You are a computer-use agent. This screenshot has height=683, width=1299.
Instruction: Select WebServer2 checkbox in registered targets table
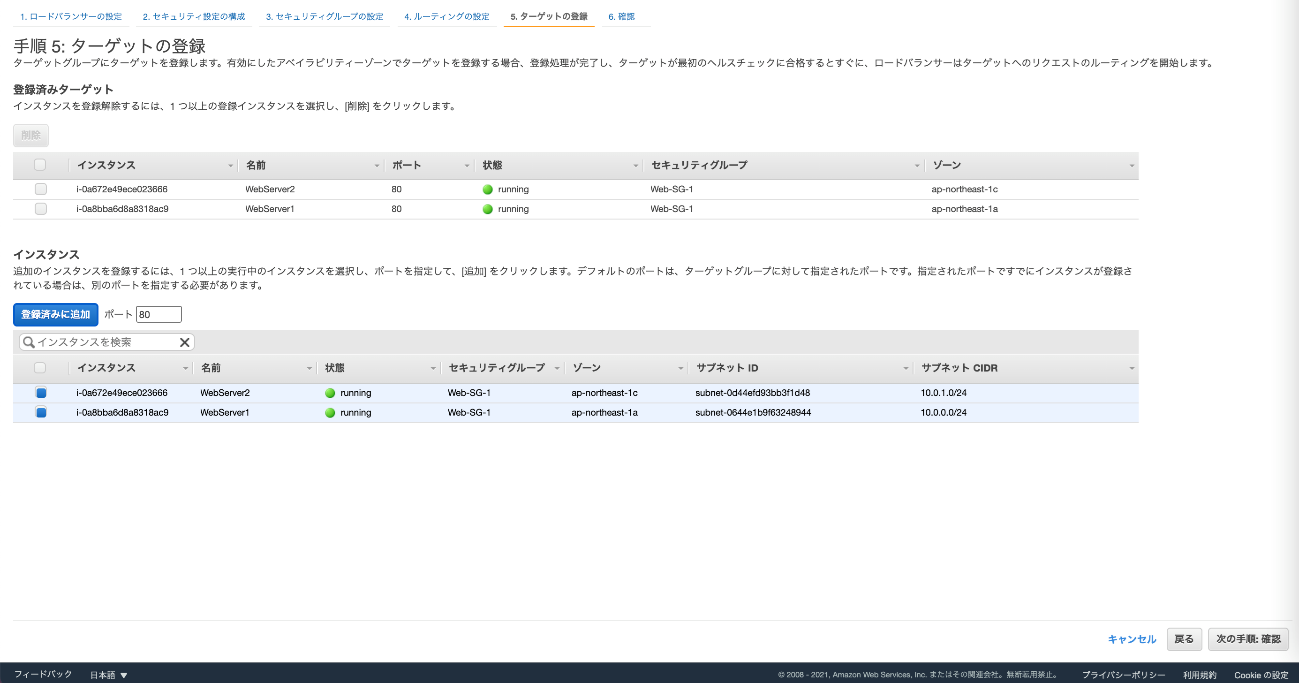pos(41,189)
